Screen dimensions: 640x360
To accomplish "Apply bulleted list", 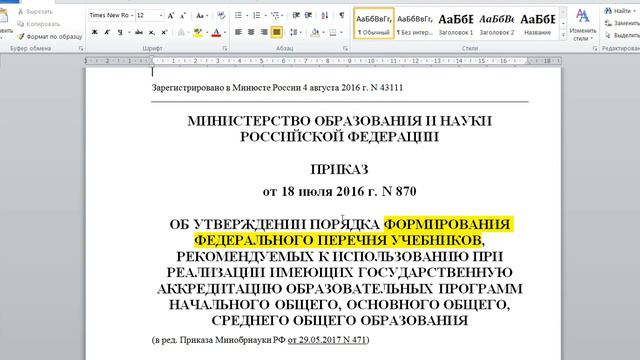I will 238,16.
